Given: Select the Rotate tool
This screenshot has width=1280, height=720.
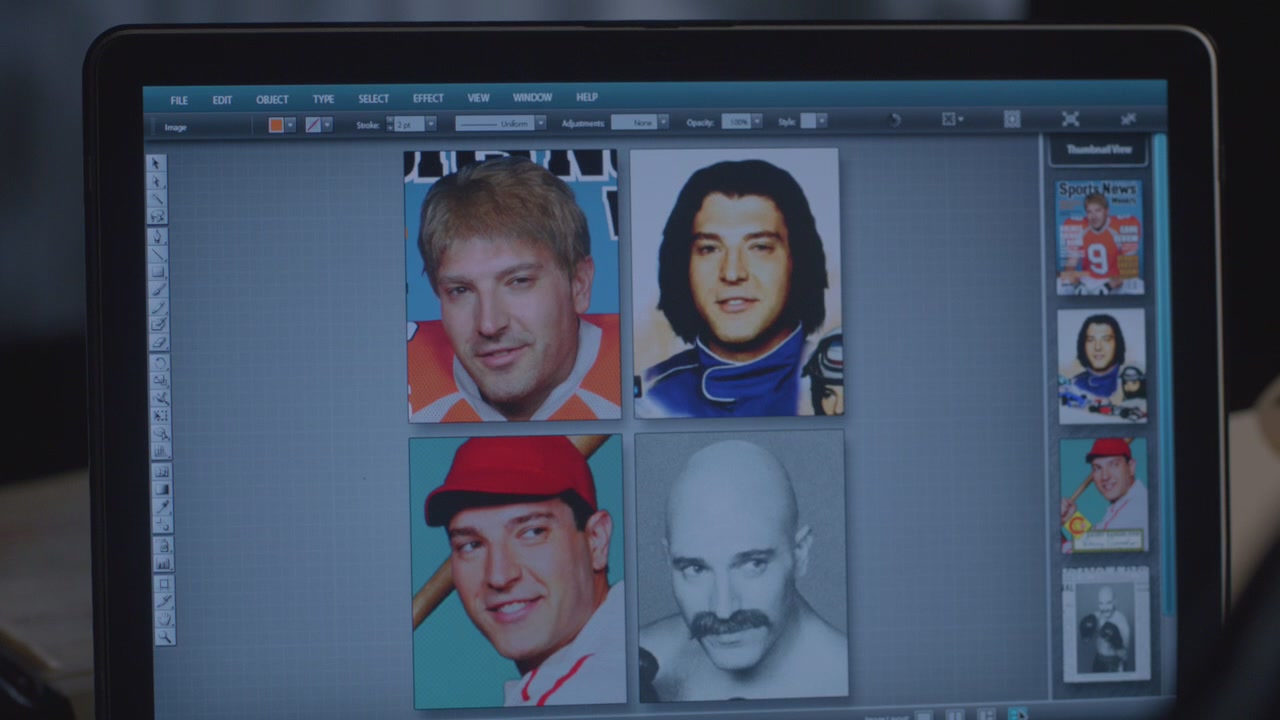Looking at the screenshot, I should pyautogui.click(x=159, y=362).
